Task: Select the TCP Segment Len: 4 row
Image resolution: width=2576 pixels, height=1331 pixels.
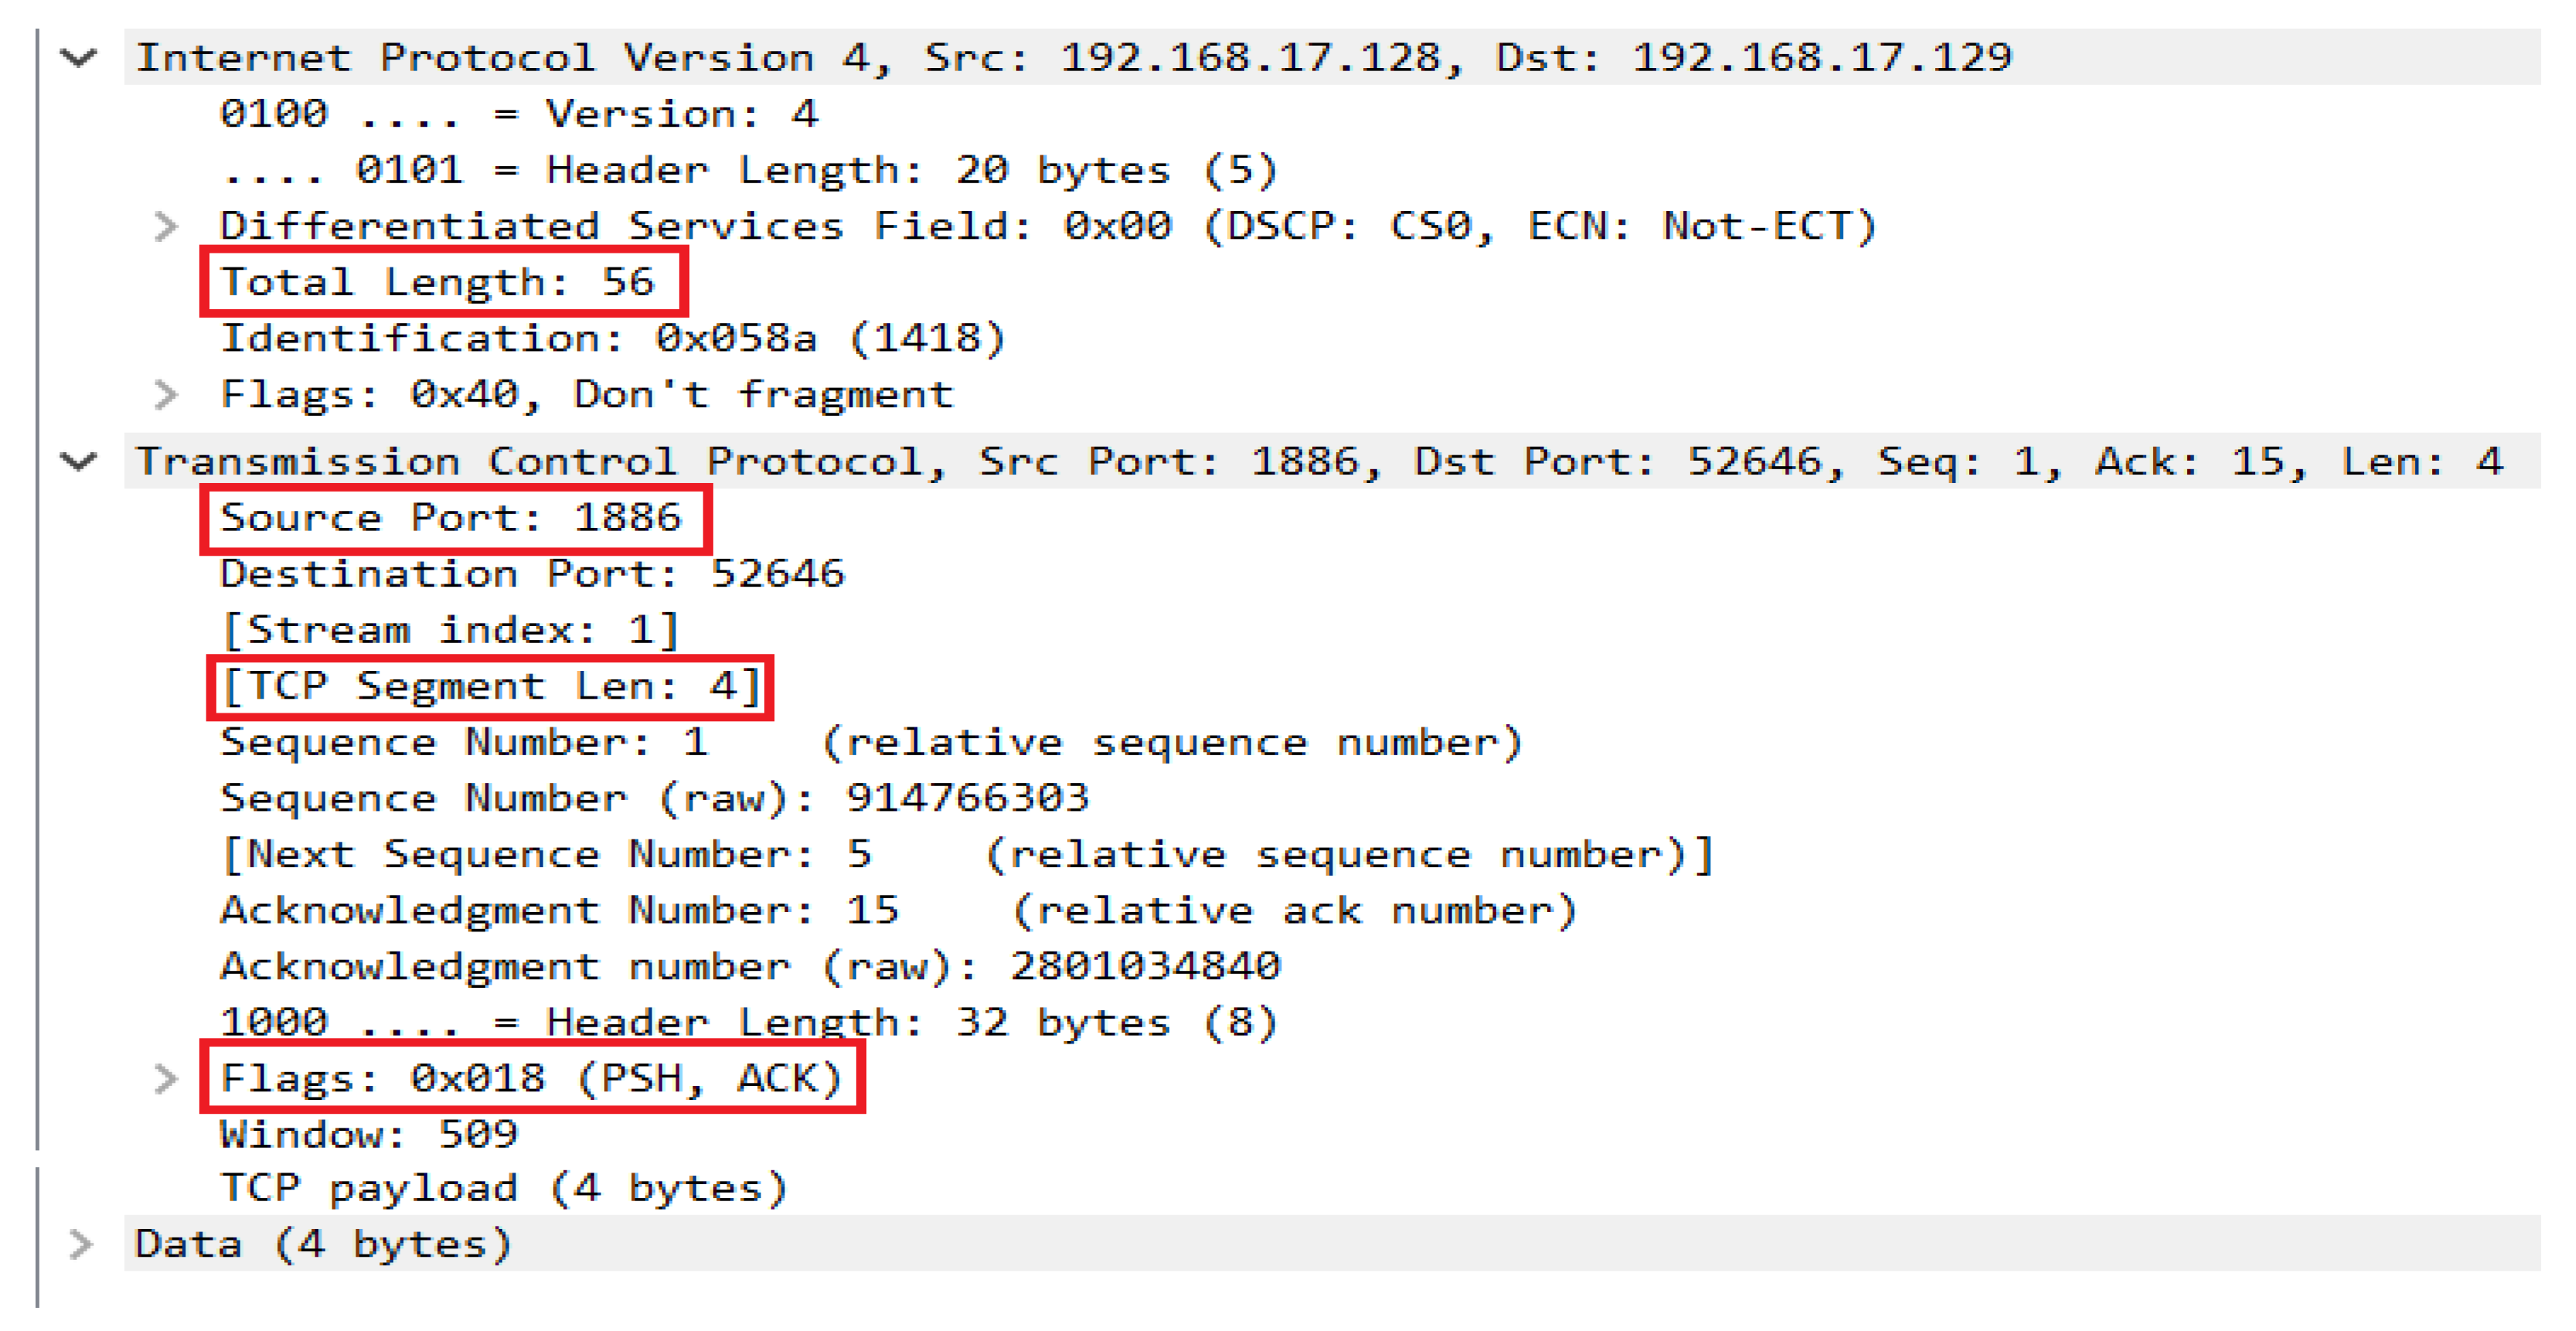Action: tap(490, 687)
